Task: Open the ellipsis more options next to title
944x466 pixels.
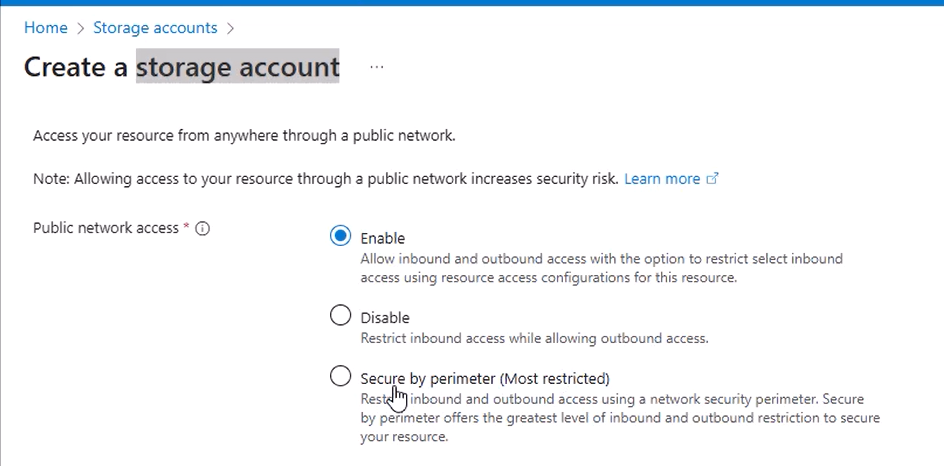Action: [377, 67]
